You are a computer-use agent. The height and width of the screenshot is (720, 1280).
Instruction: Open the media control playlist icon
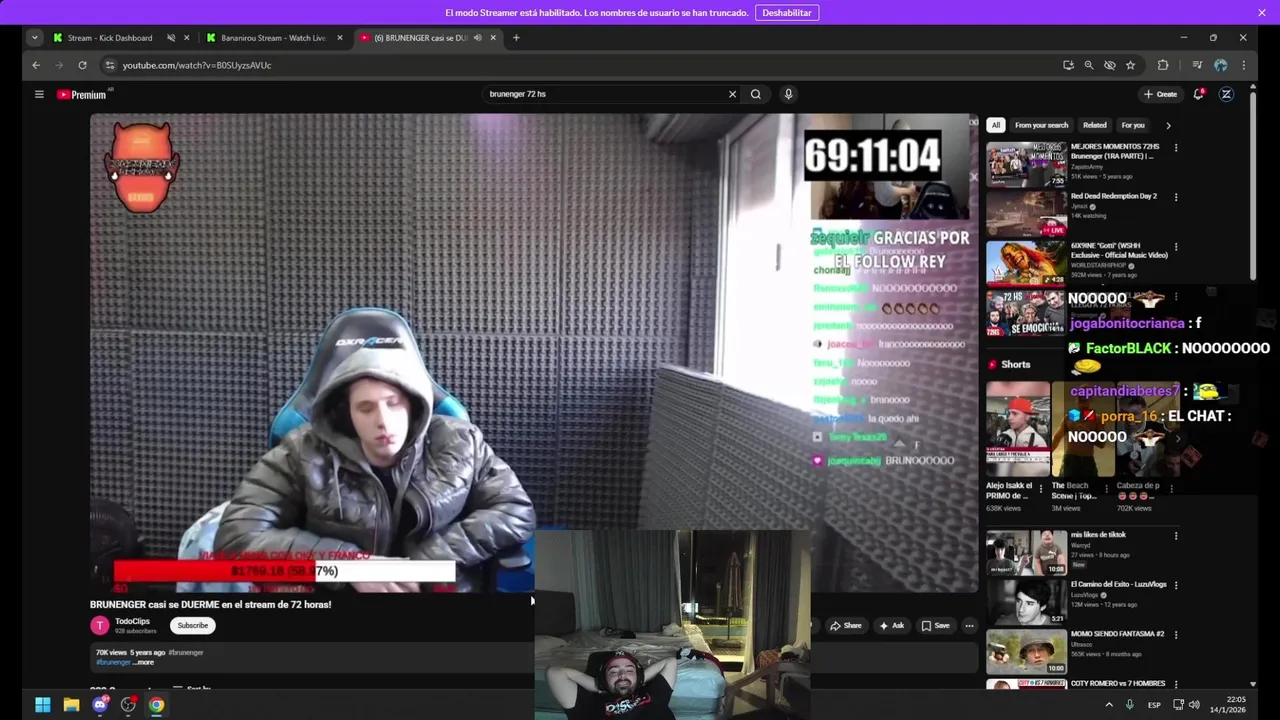[1197, 65]
